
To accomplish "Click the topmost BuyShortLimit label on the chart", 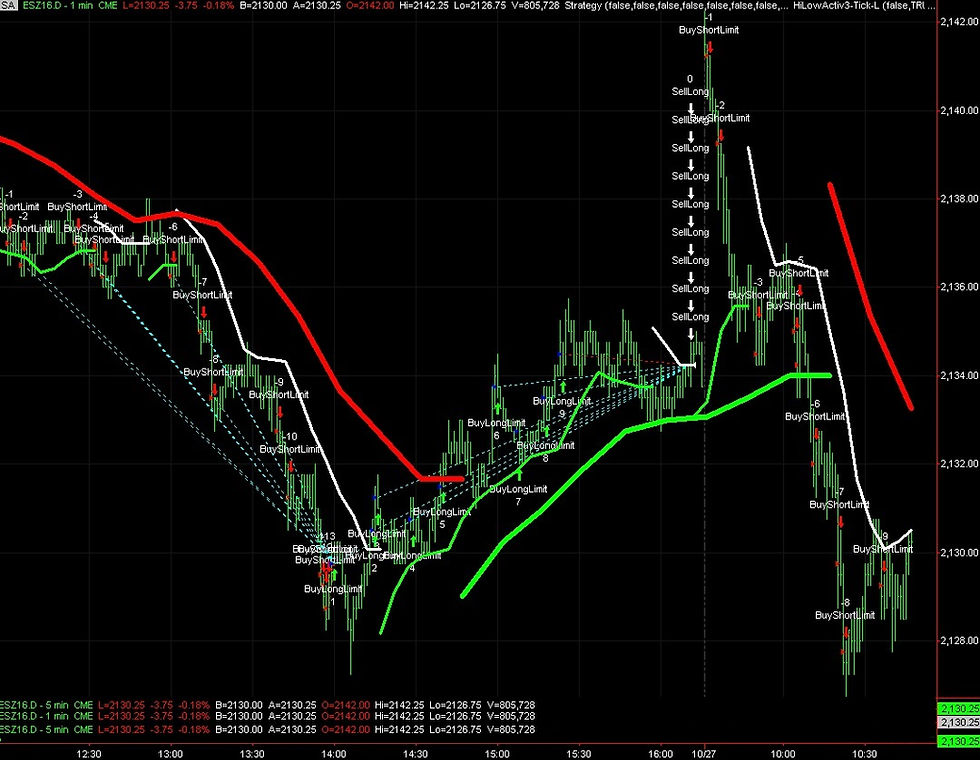I will pos(708,30).
